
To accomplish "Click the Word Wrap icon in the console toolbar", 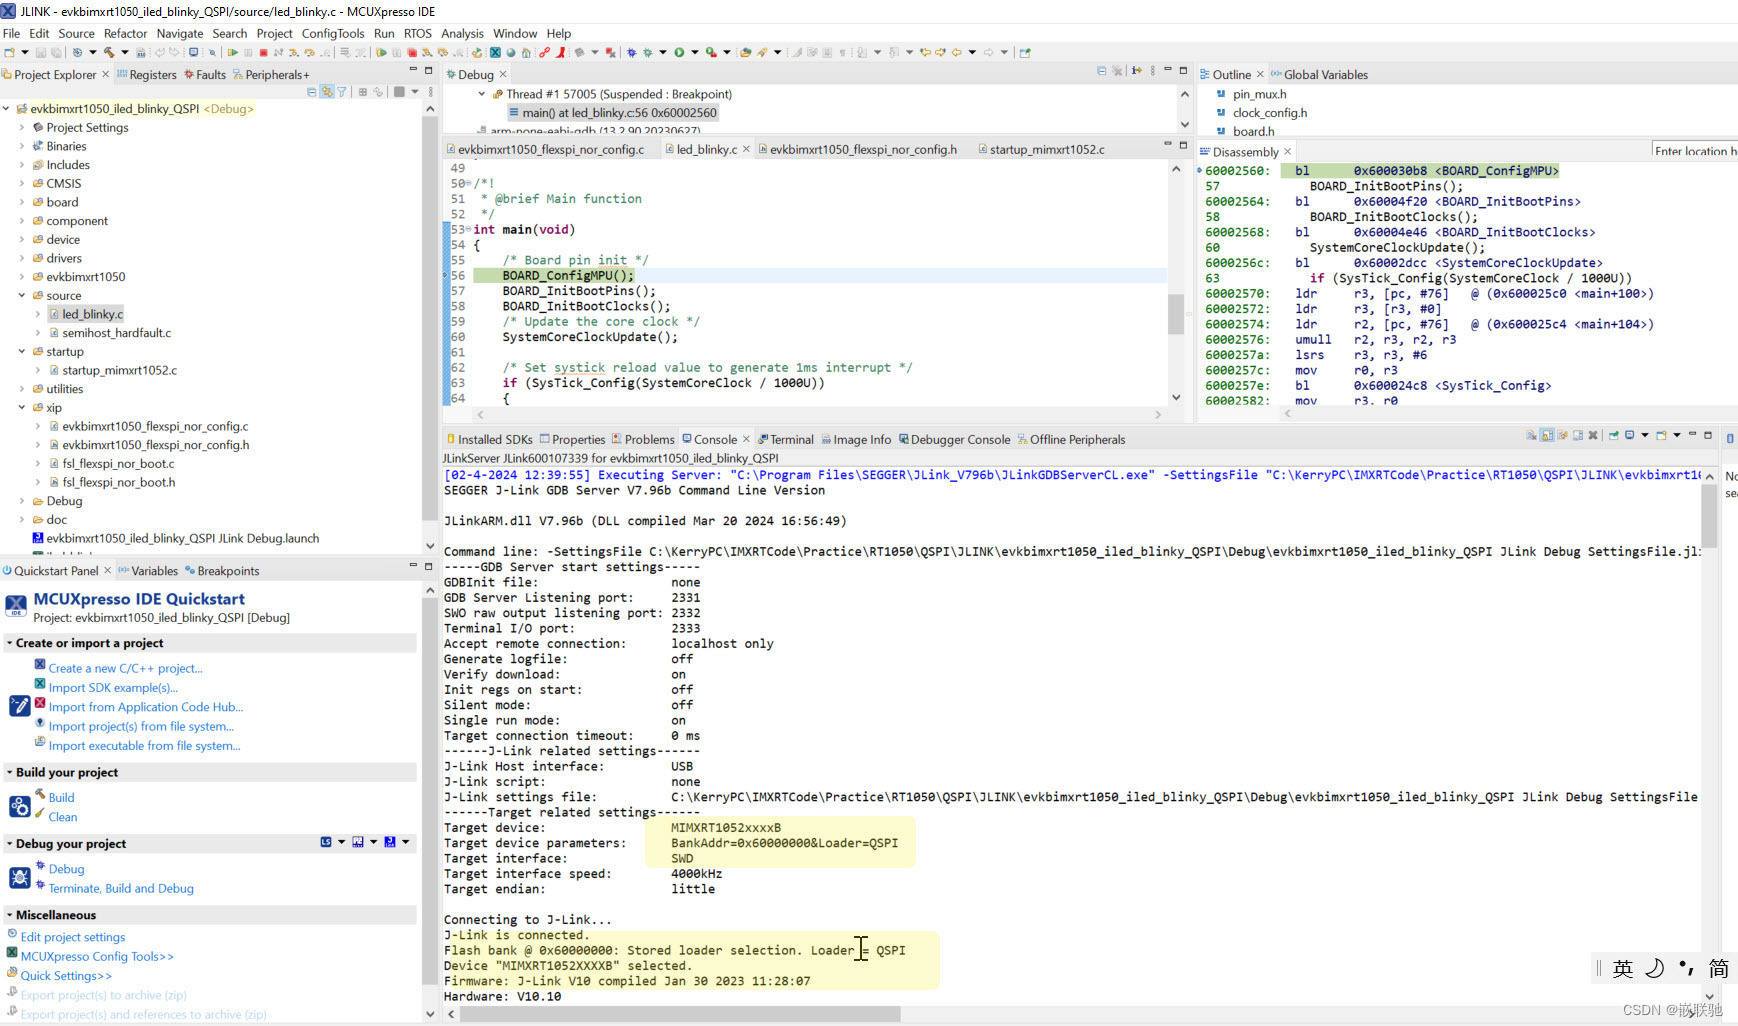I will pyautogui.click(x=1562, y=435).
